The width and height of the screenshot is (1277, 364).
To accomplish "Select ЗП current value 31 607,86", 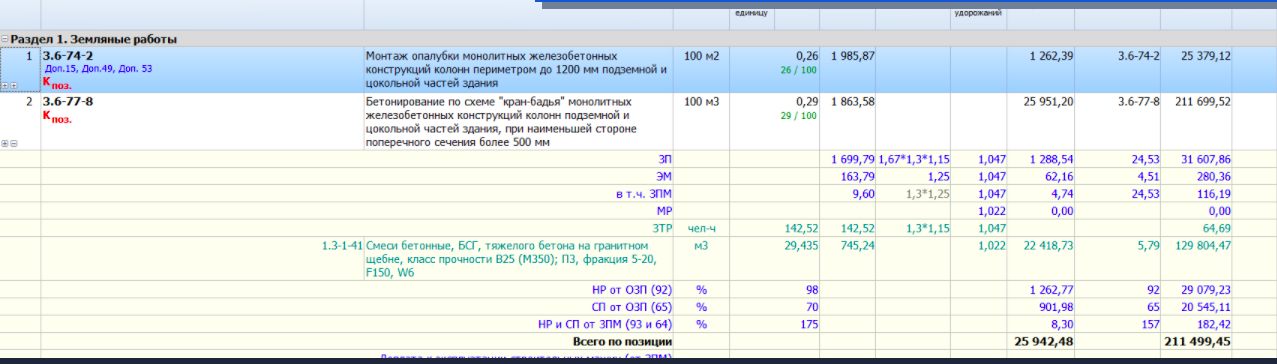I will tap(1205, 159).
